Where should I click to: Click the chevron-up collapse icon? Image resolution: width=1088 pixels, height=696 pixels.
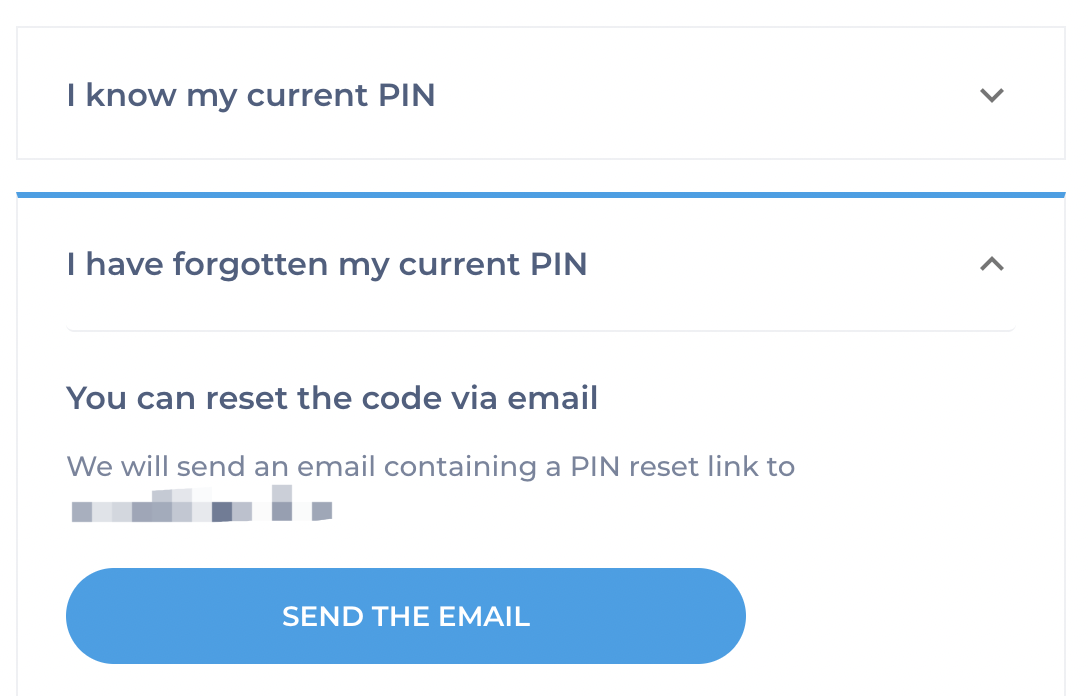[991, 264]
